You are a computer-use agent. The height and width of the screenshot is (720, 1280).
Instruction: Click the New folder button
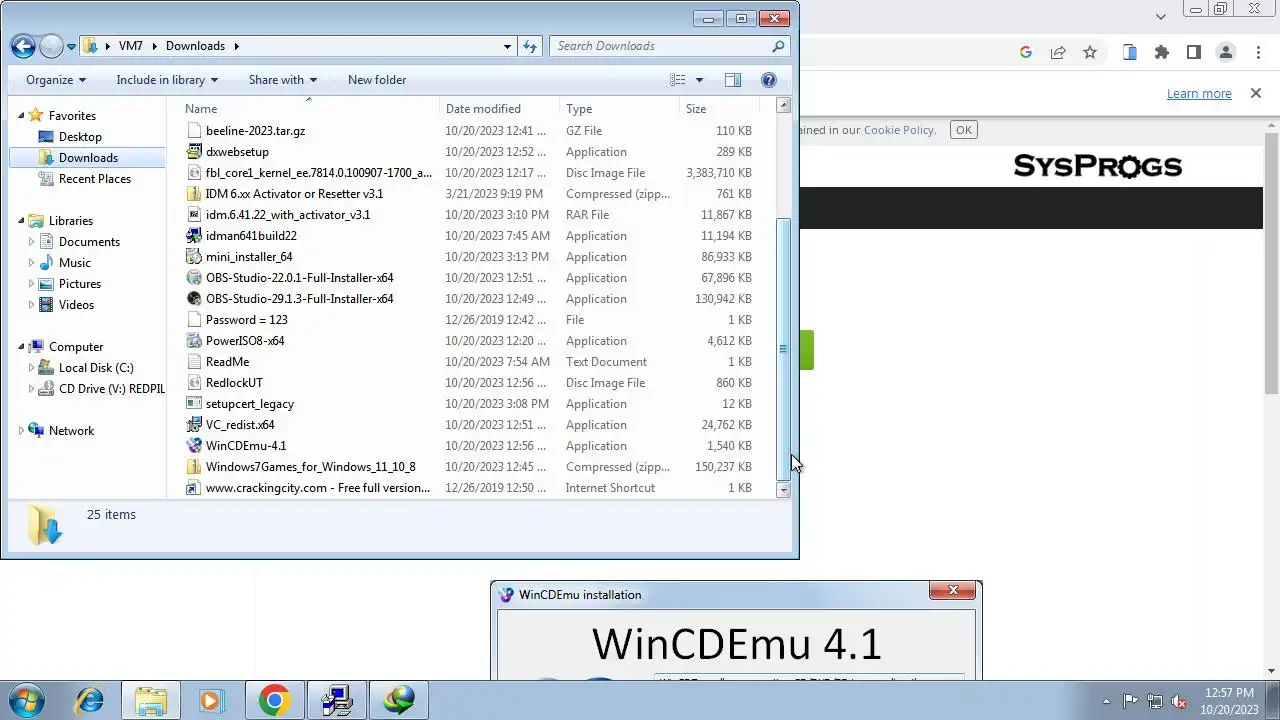click(x=377, y=80)
